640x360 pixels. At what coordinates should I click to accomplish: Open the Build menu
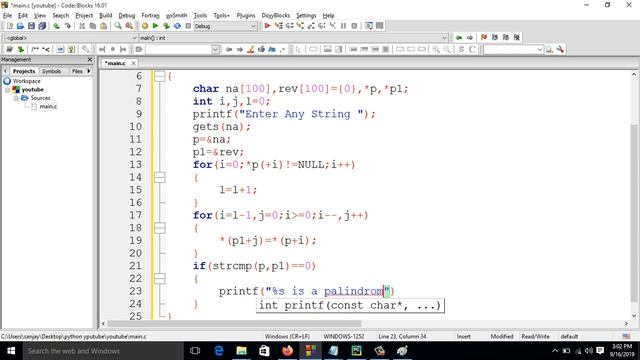click(106, 16)
